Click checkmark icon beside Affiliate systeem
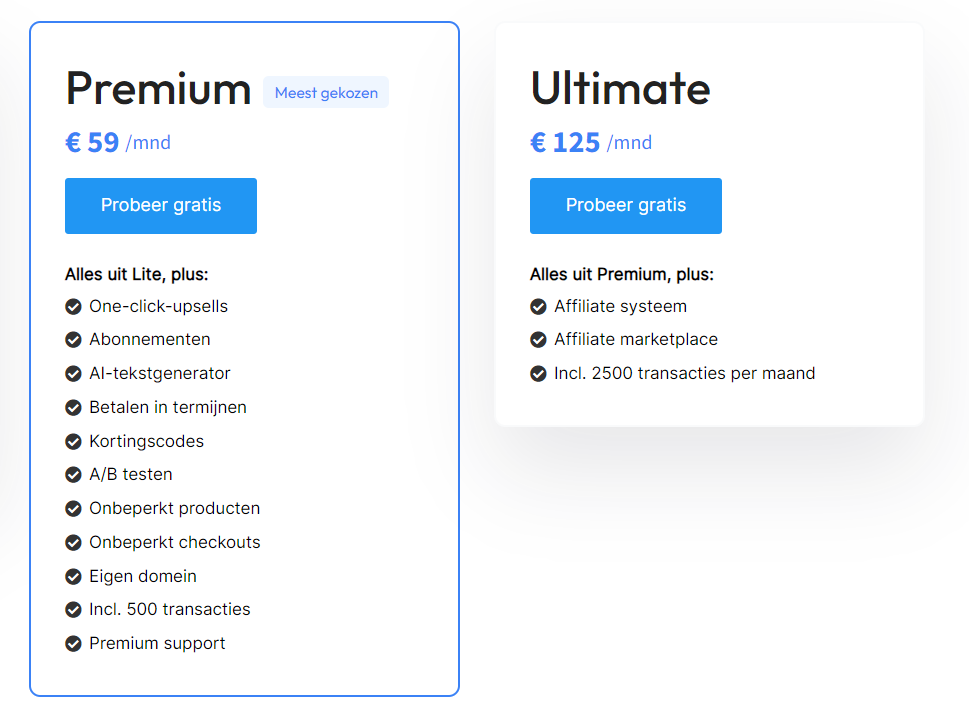This screenshot has height=728, width=969. click(538, 307)
